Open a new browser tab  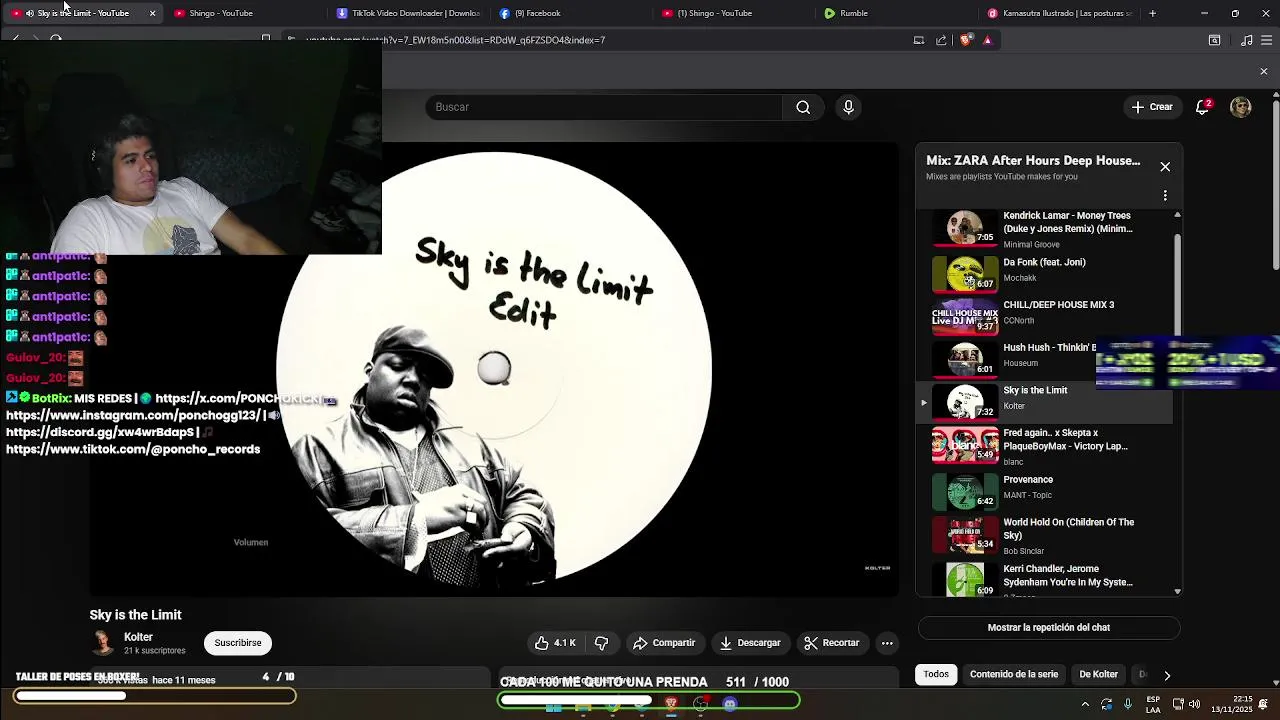(x=1152, y=13)
